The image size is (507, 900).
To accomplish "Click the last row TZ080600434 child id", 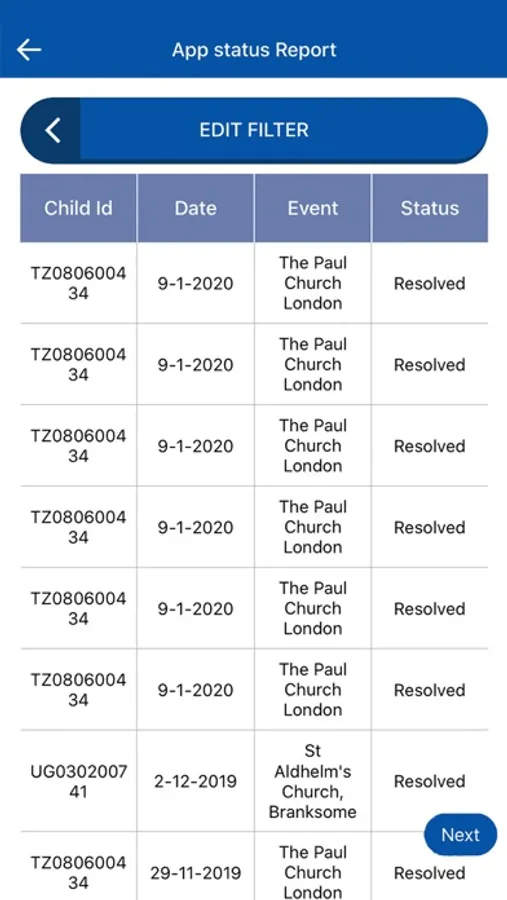I will (x=79, y=872).
